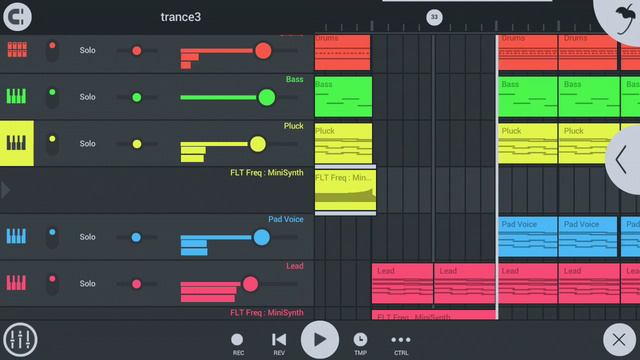Adjust Drums pan knob
Screen dimensions: 640x360
coord(137,51)
